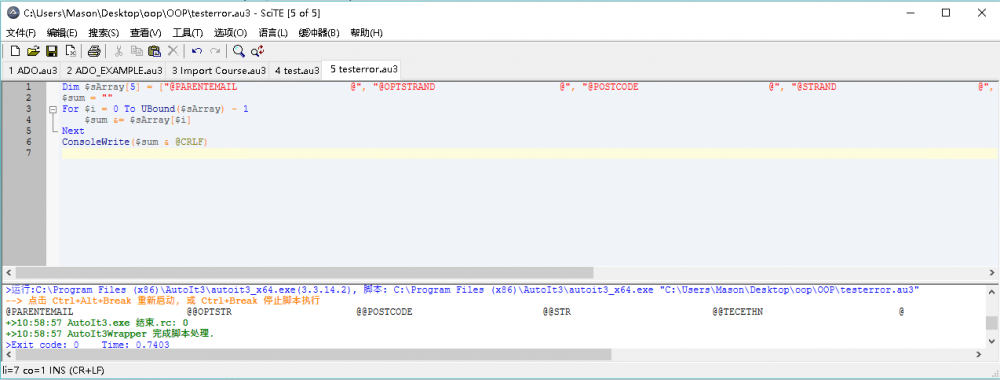Viewport: 1000px width, 380px height.
Task: Click line number 2 in margin
Action: click(28, 98)
